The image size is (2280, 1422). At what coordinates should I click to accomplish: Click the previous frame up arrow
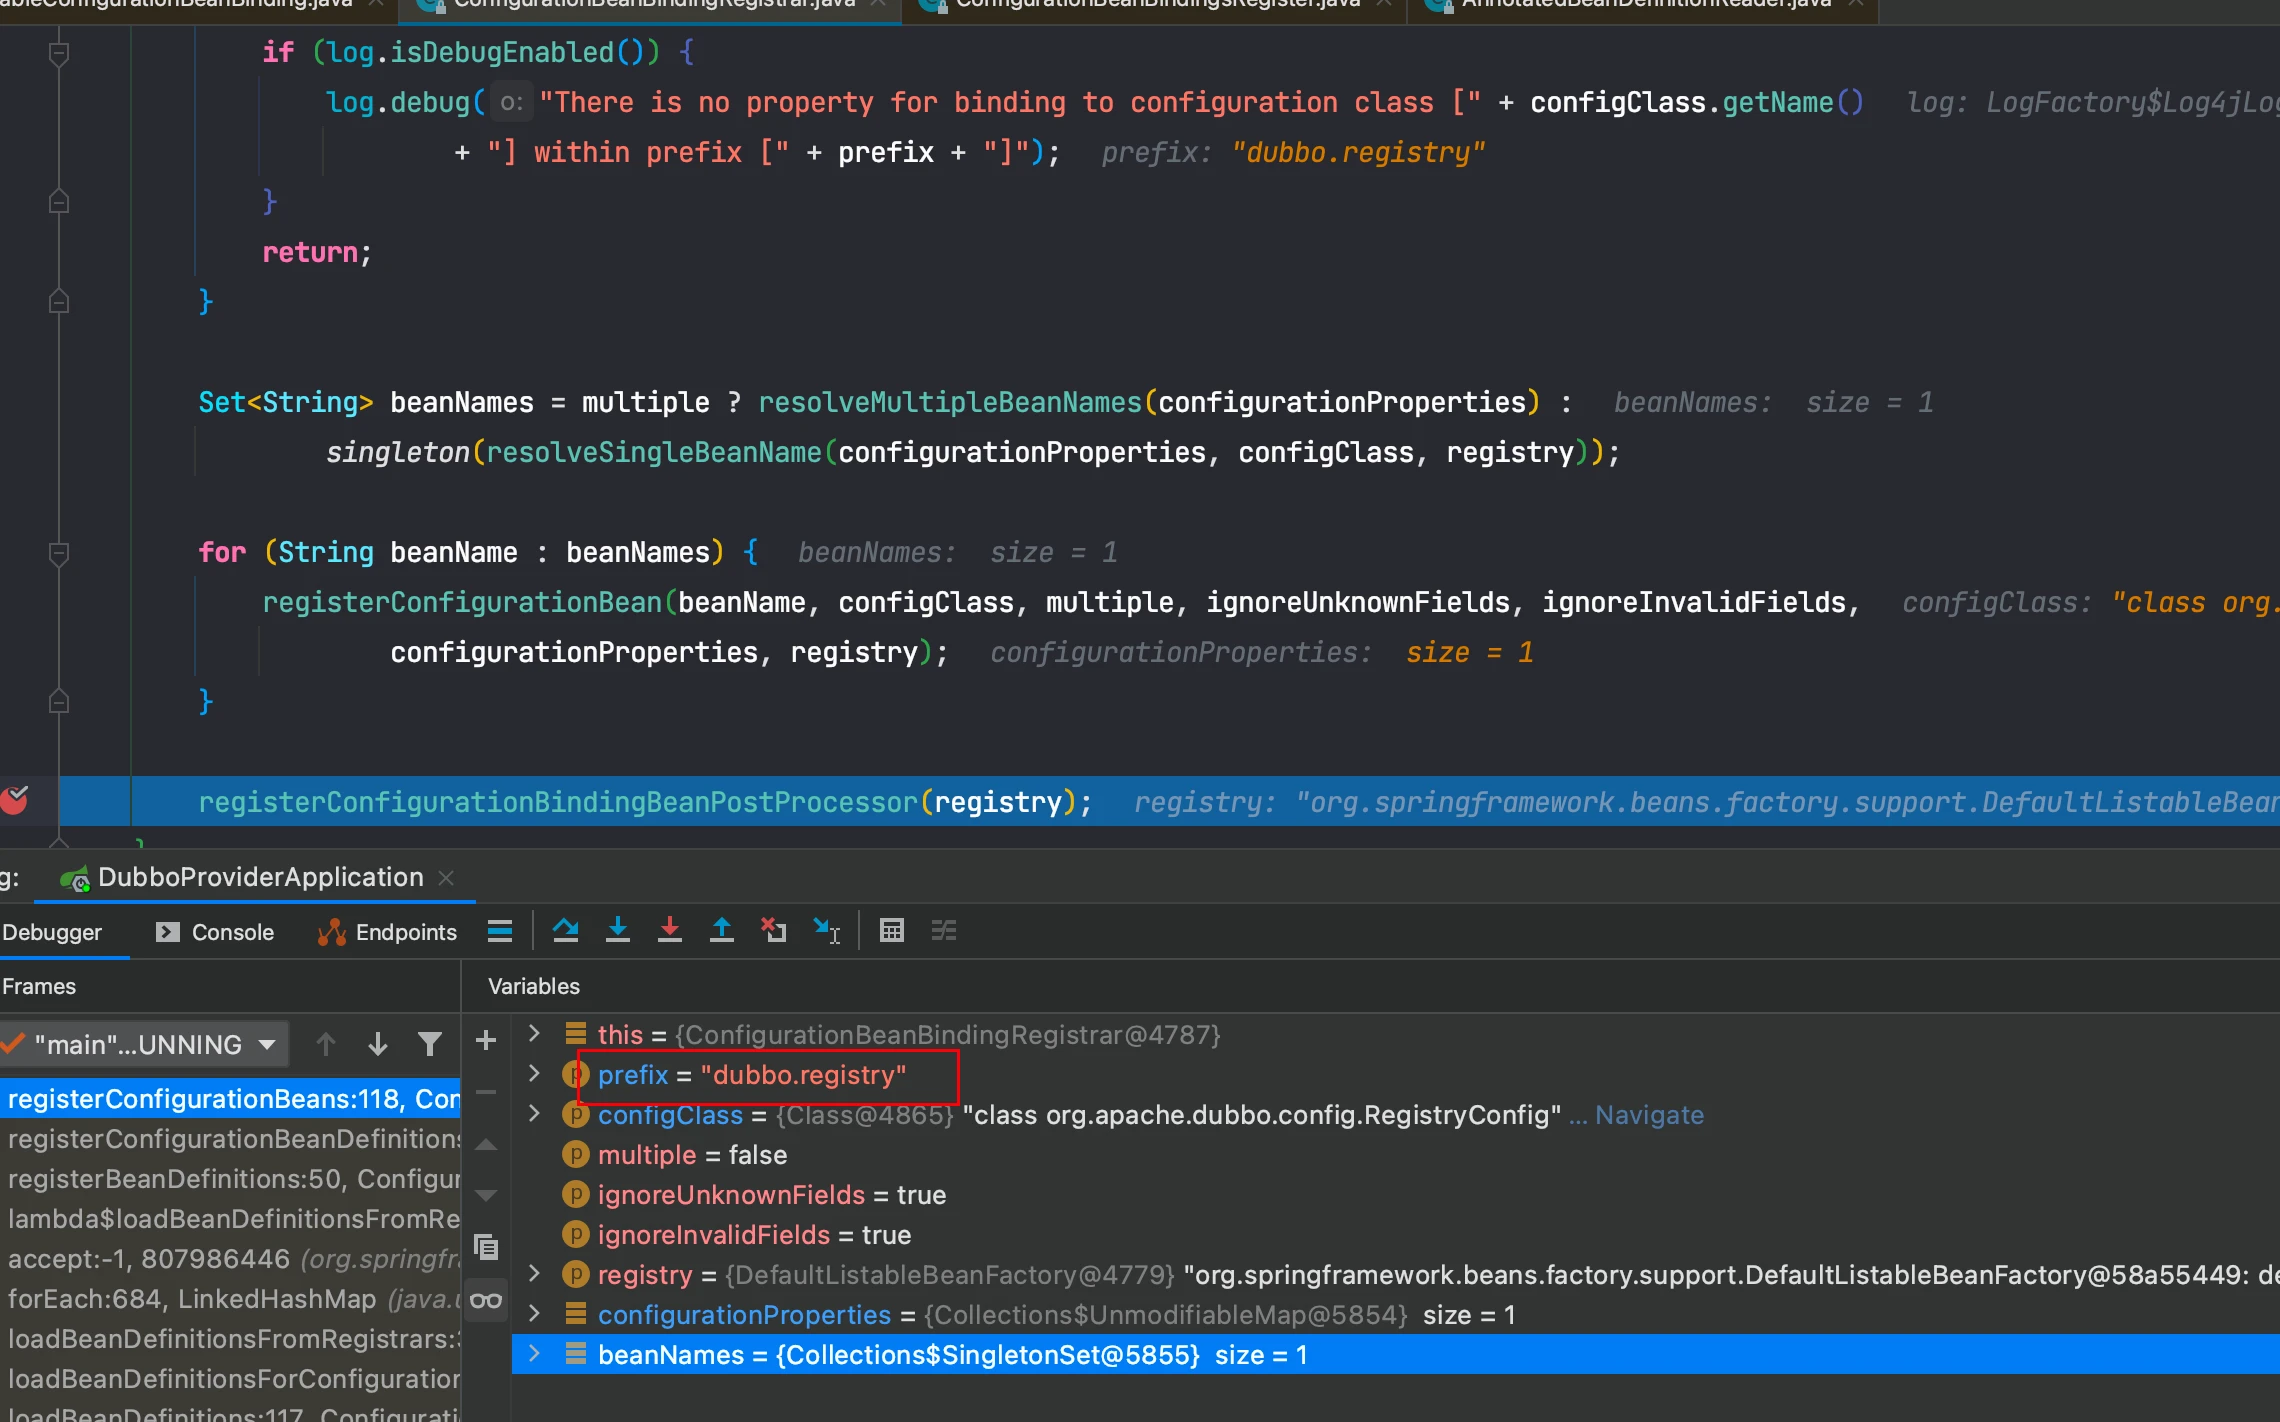[326, 1045]
